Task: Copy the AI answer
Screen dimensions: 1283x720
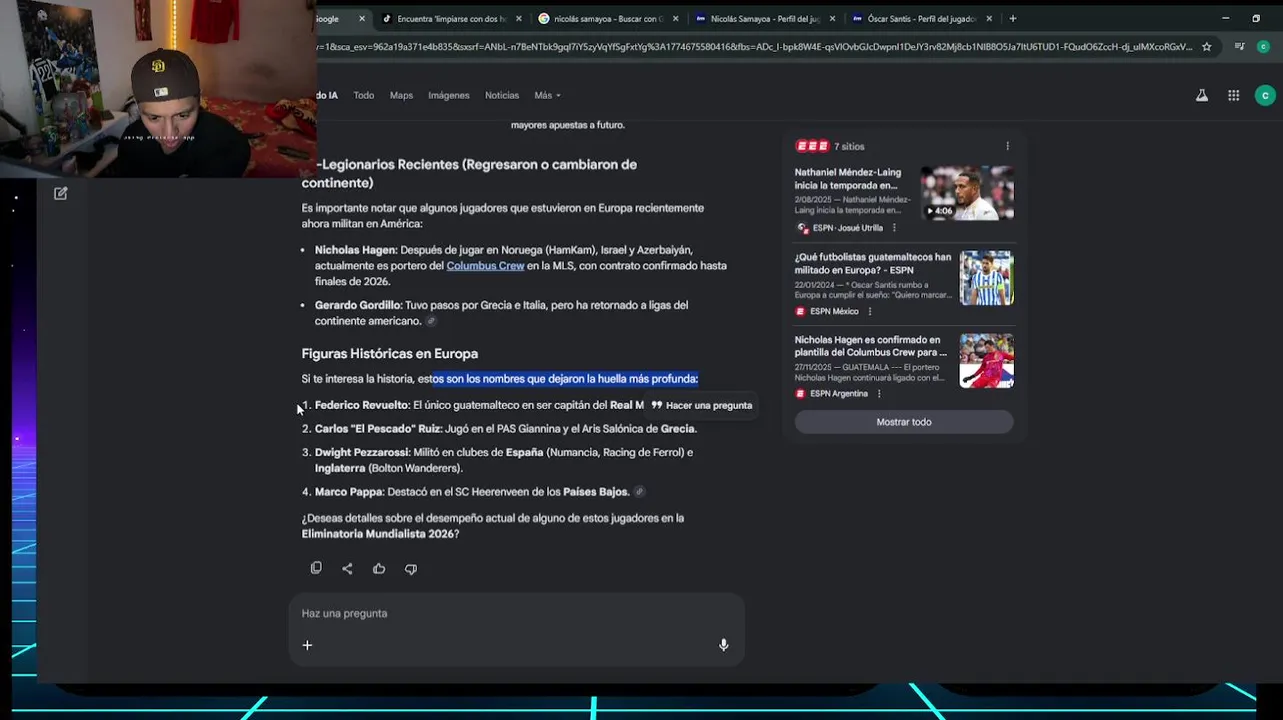Action: pyautogui.click(x=316, y=568)
